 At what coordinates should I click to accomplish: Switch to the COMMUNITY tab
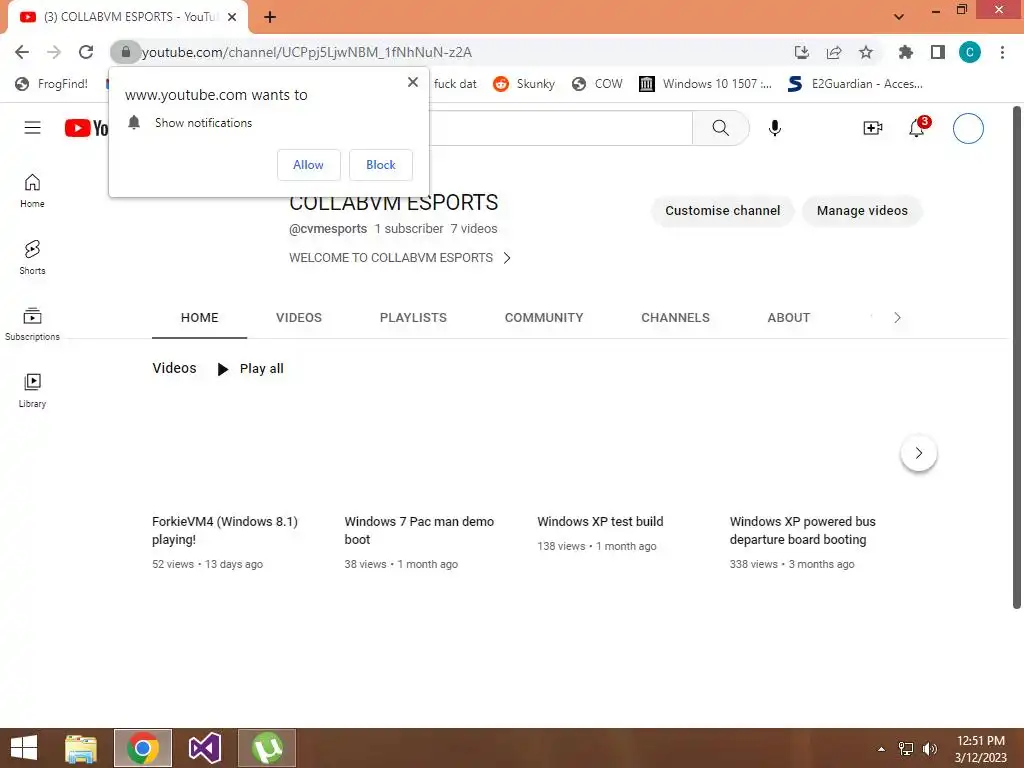pyautogui.click(x=544, y=318)
